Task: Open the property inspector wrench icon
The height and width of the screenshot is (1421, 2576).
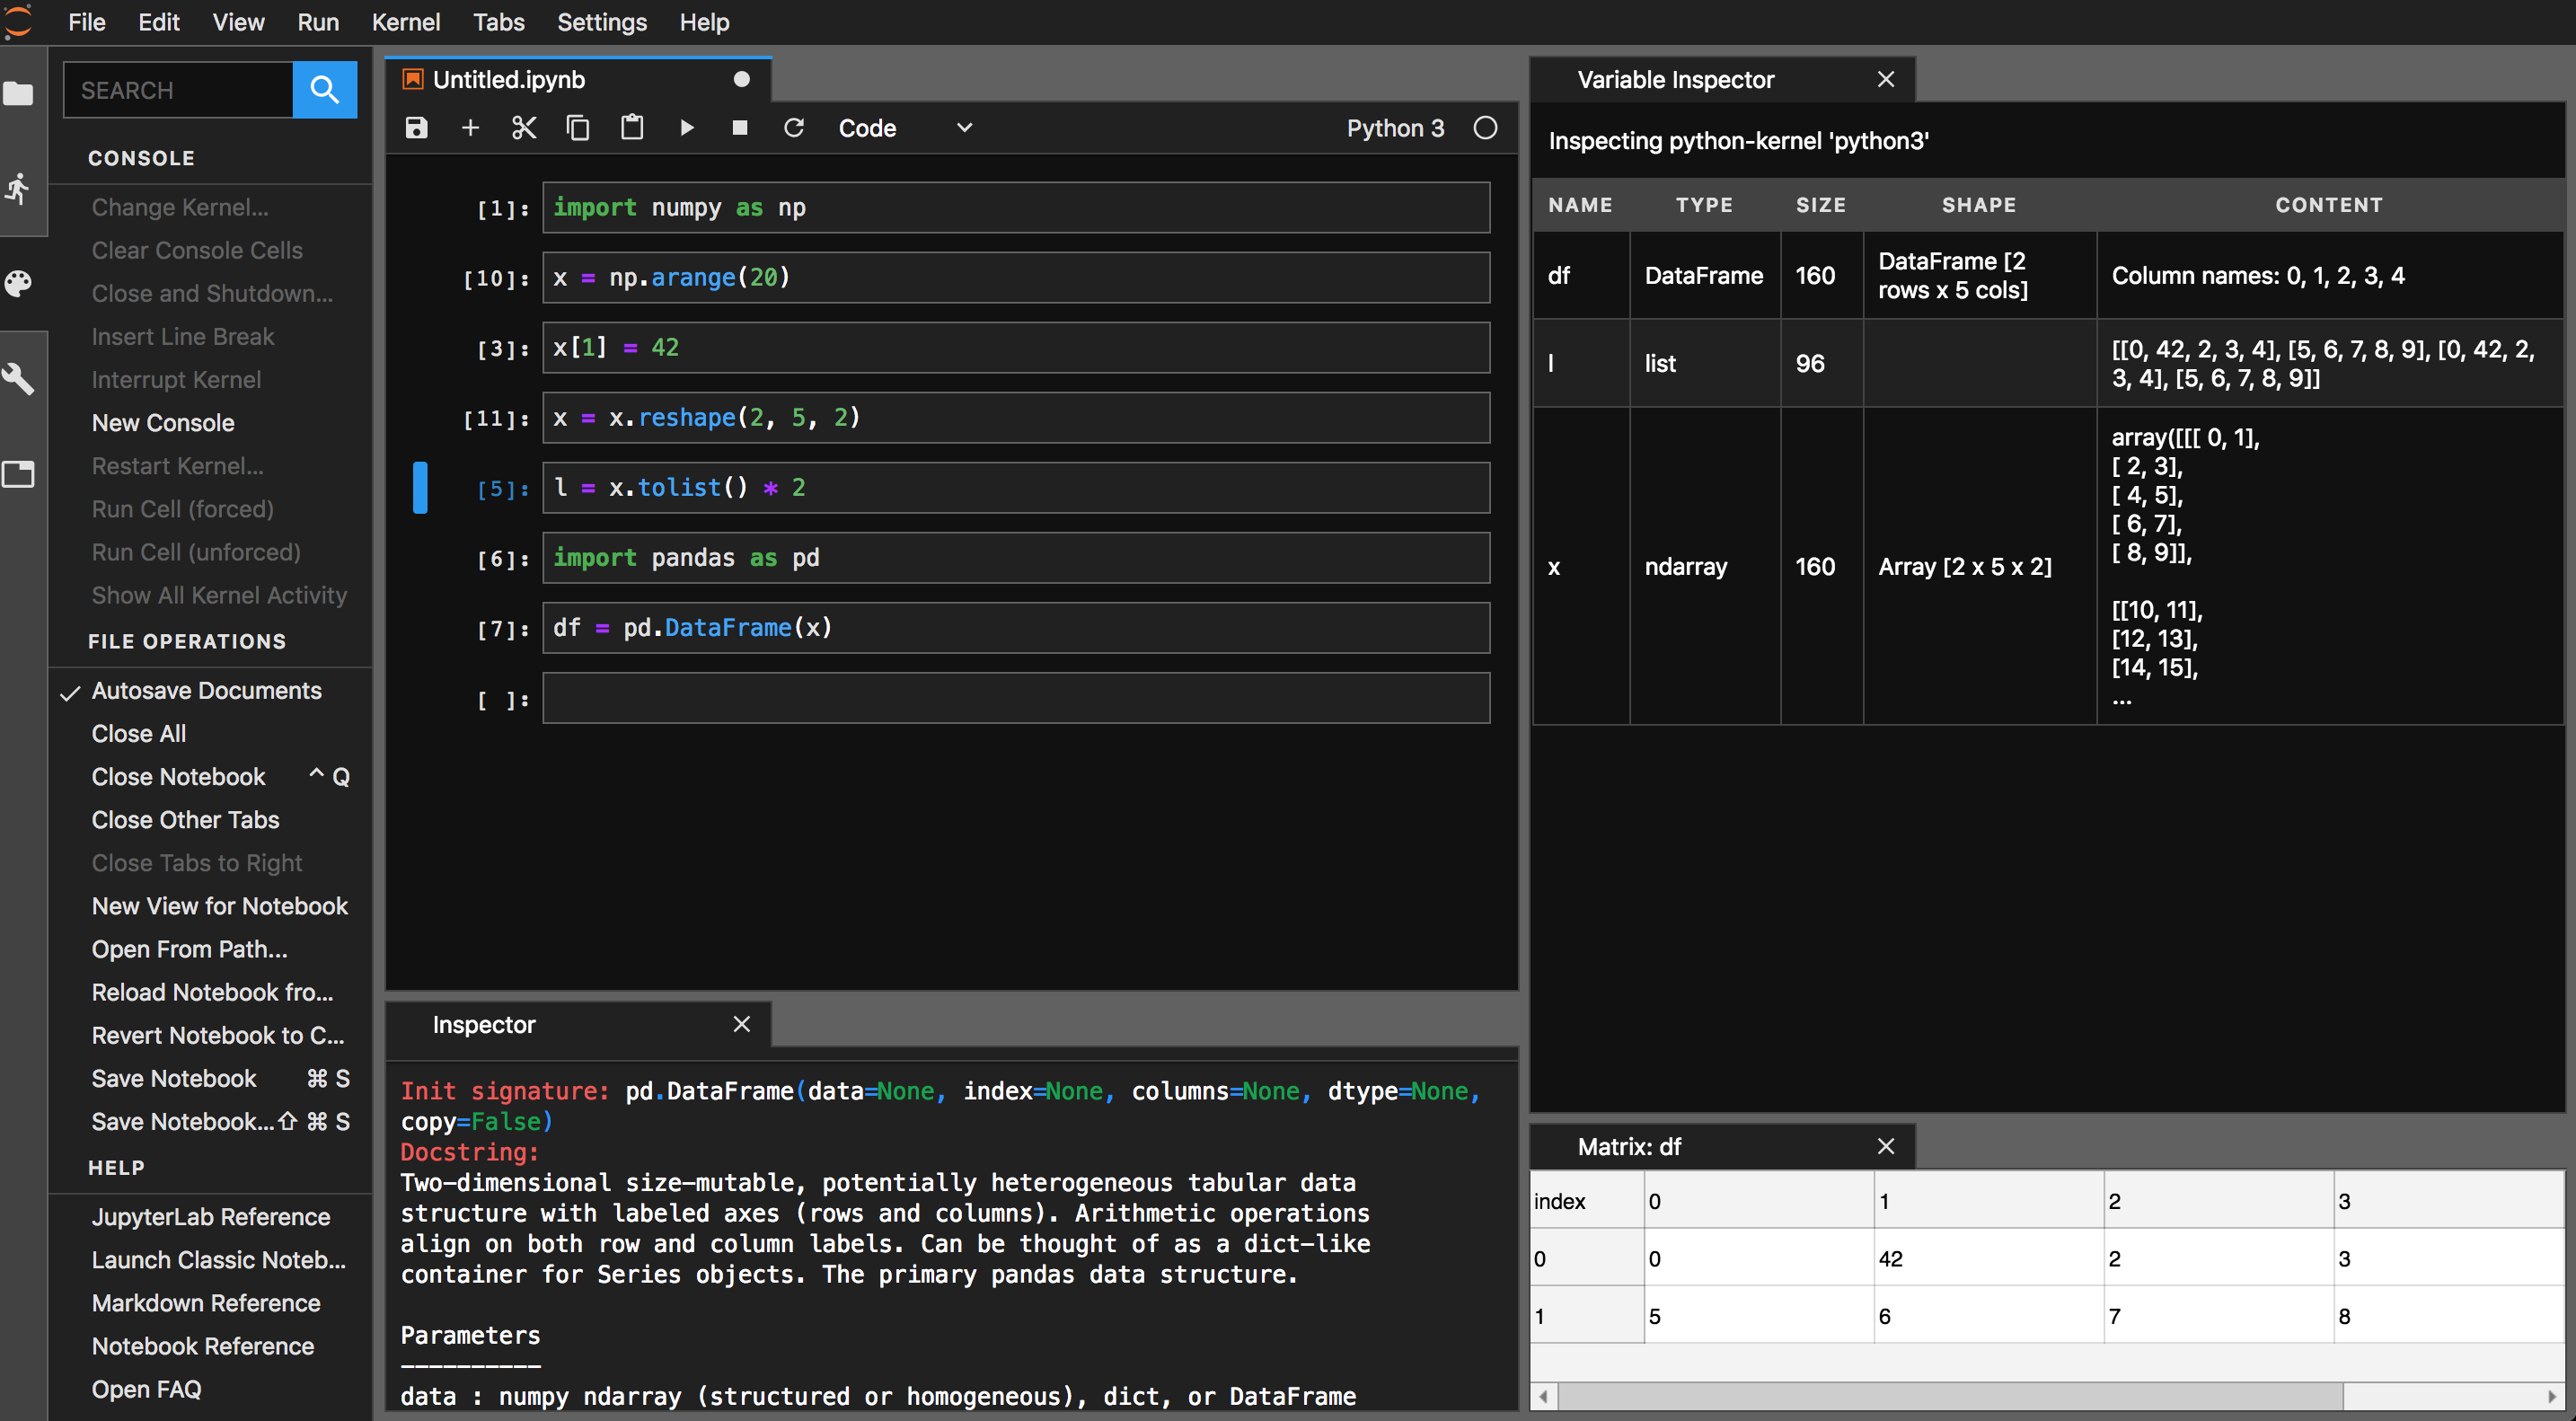Action: click(19, 379)
